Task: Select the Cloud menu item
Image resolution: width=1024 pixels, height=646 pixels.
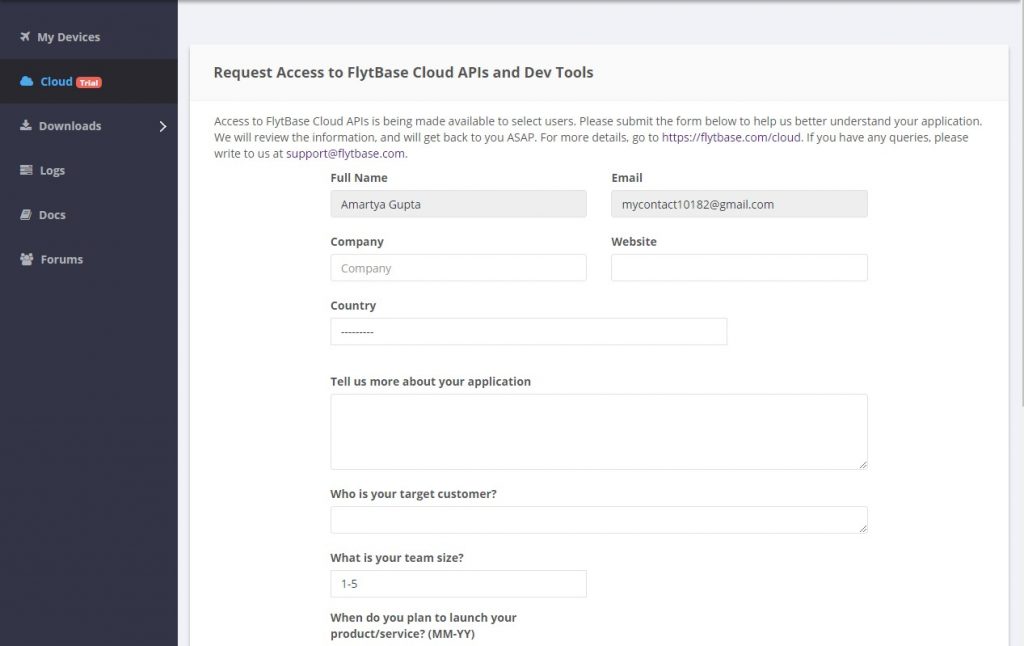Action: (x=89, y=81)
